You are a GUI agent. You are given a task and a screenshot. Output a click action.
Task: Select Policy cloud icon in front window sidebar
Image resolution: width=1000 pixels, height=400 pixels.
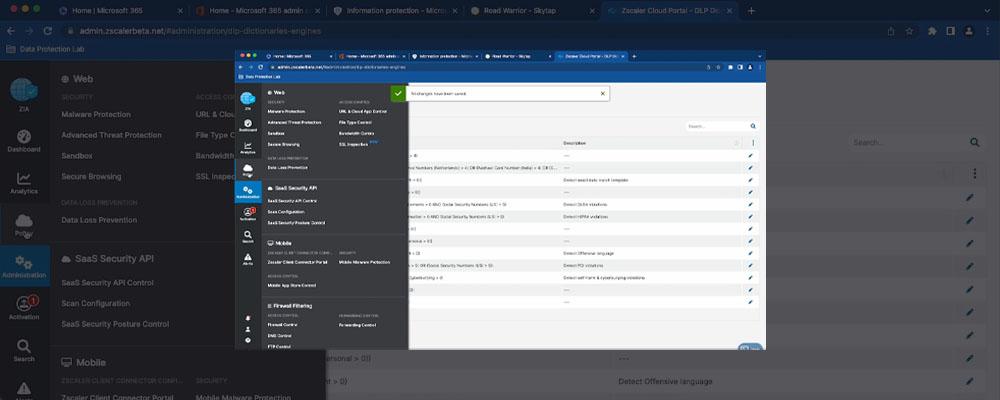tap(247, 170)
